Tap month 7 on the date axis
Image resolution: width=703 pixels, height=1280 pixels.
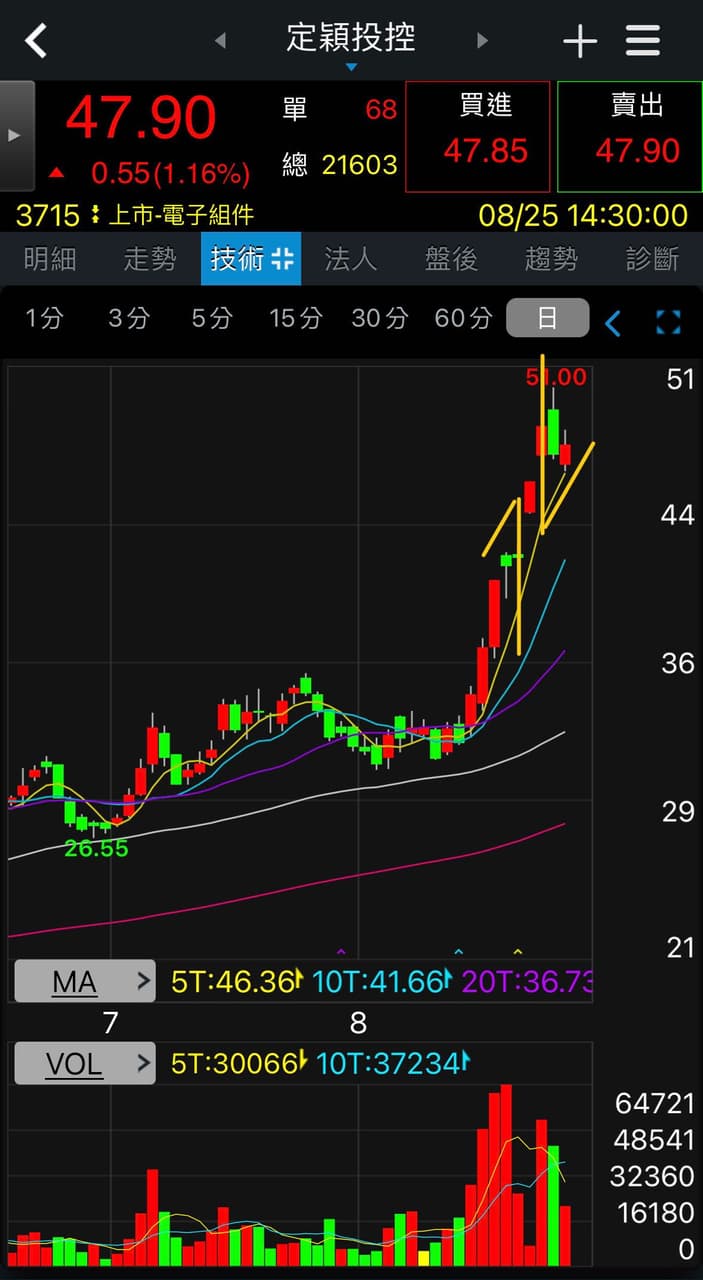coord(110,1023)
